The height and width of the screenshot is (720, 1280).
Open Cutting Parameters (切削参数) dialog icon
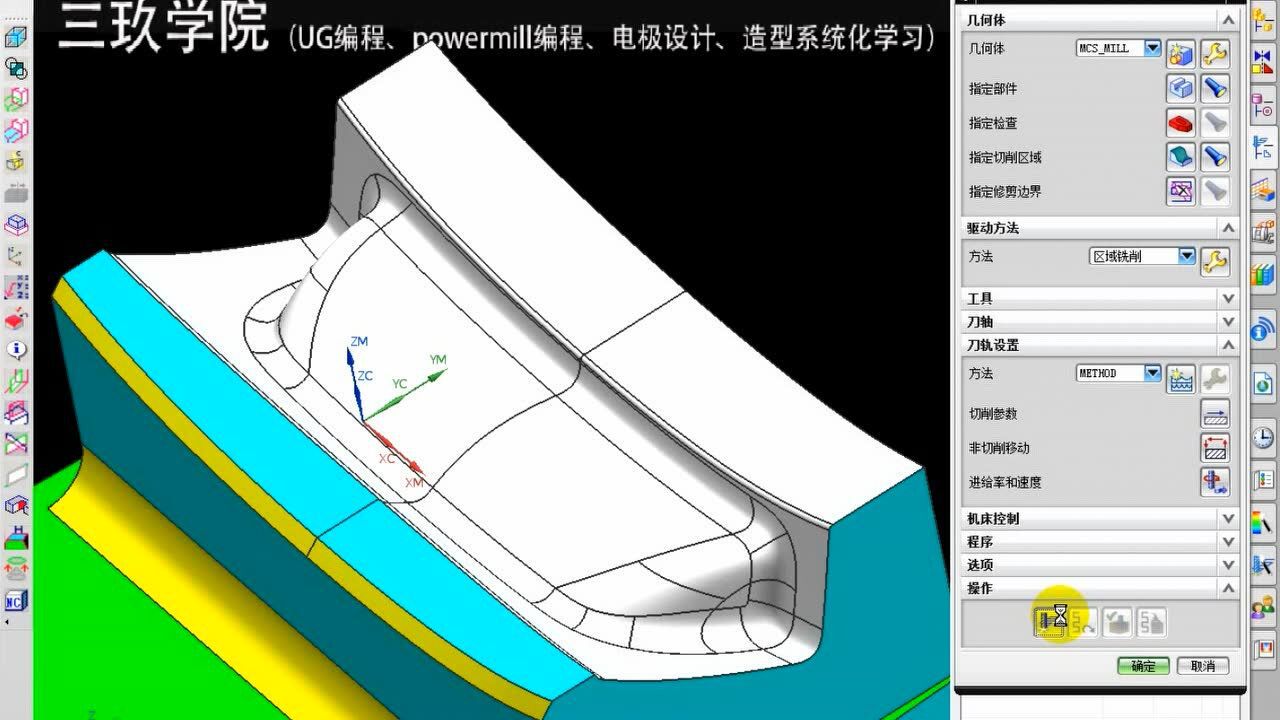1214,414
